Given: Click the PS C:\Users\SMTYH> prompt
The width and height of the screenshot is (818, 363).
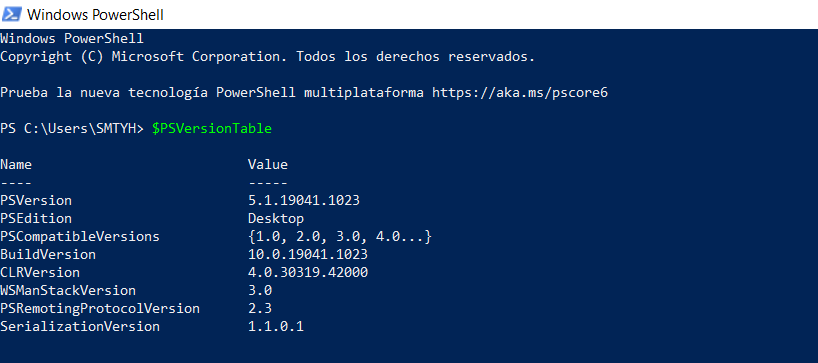Looking at the screenshot, I should (x=72, y=129).
